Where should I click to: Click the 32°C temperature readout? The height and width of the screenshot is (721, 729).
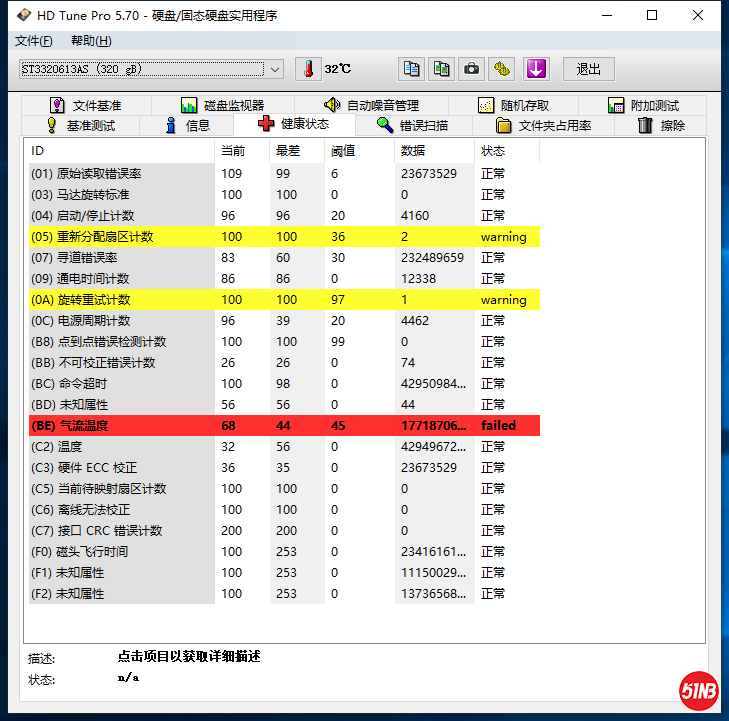coord(338,69)
